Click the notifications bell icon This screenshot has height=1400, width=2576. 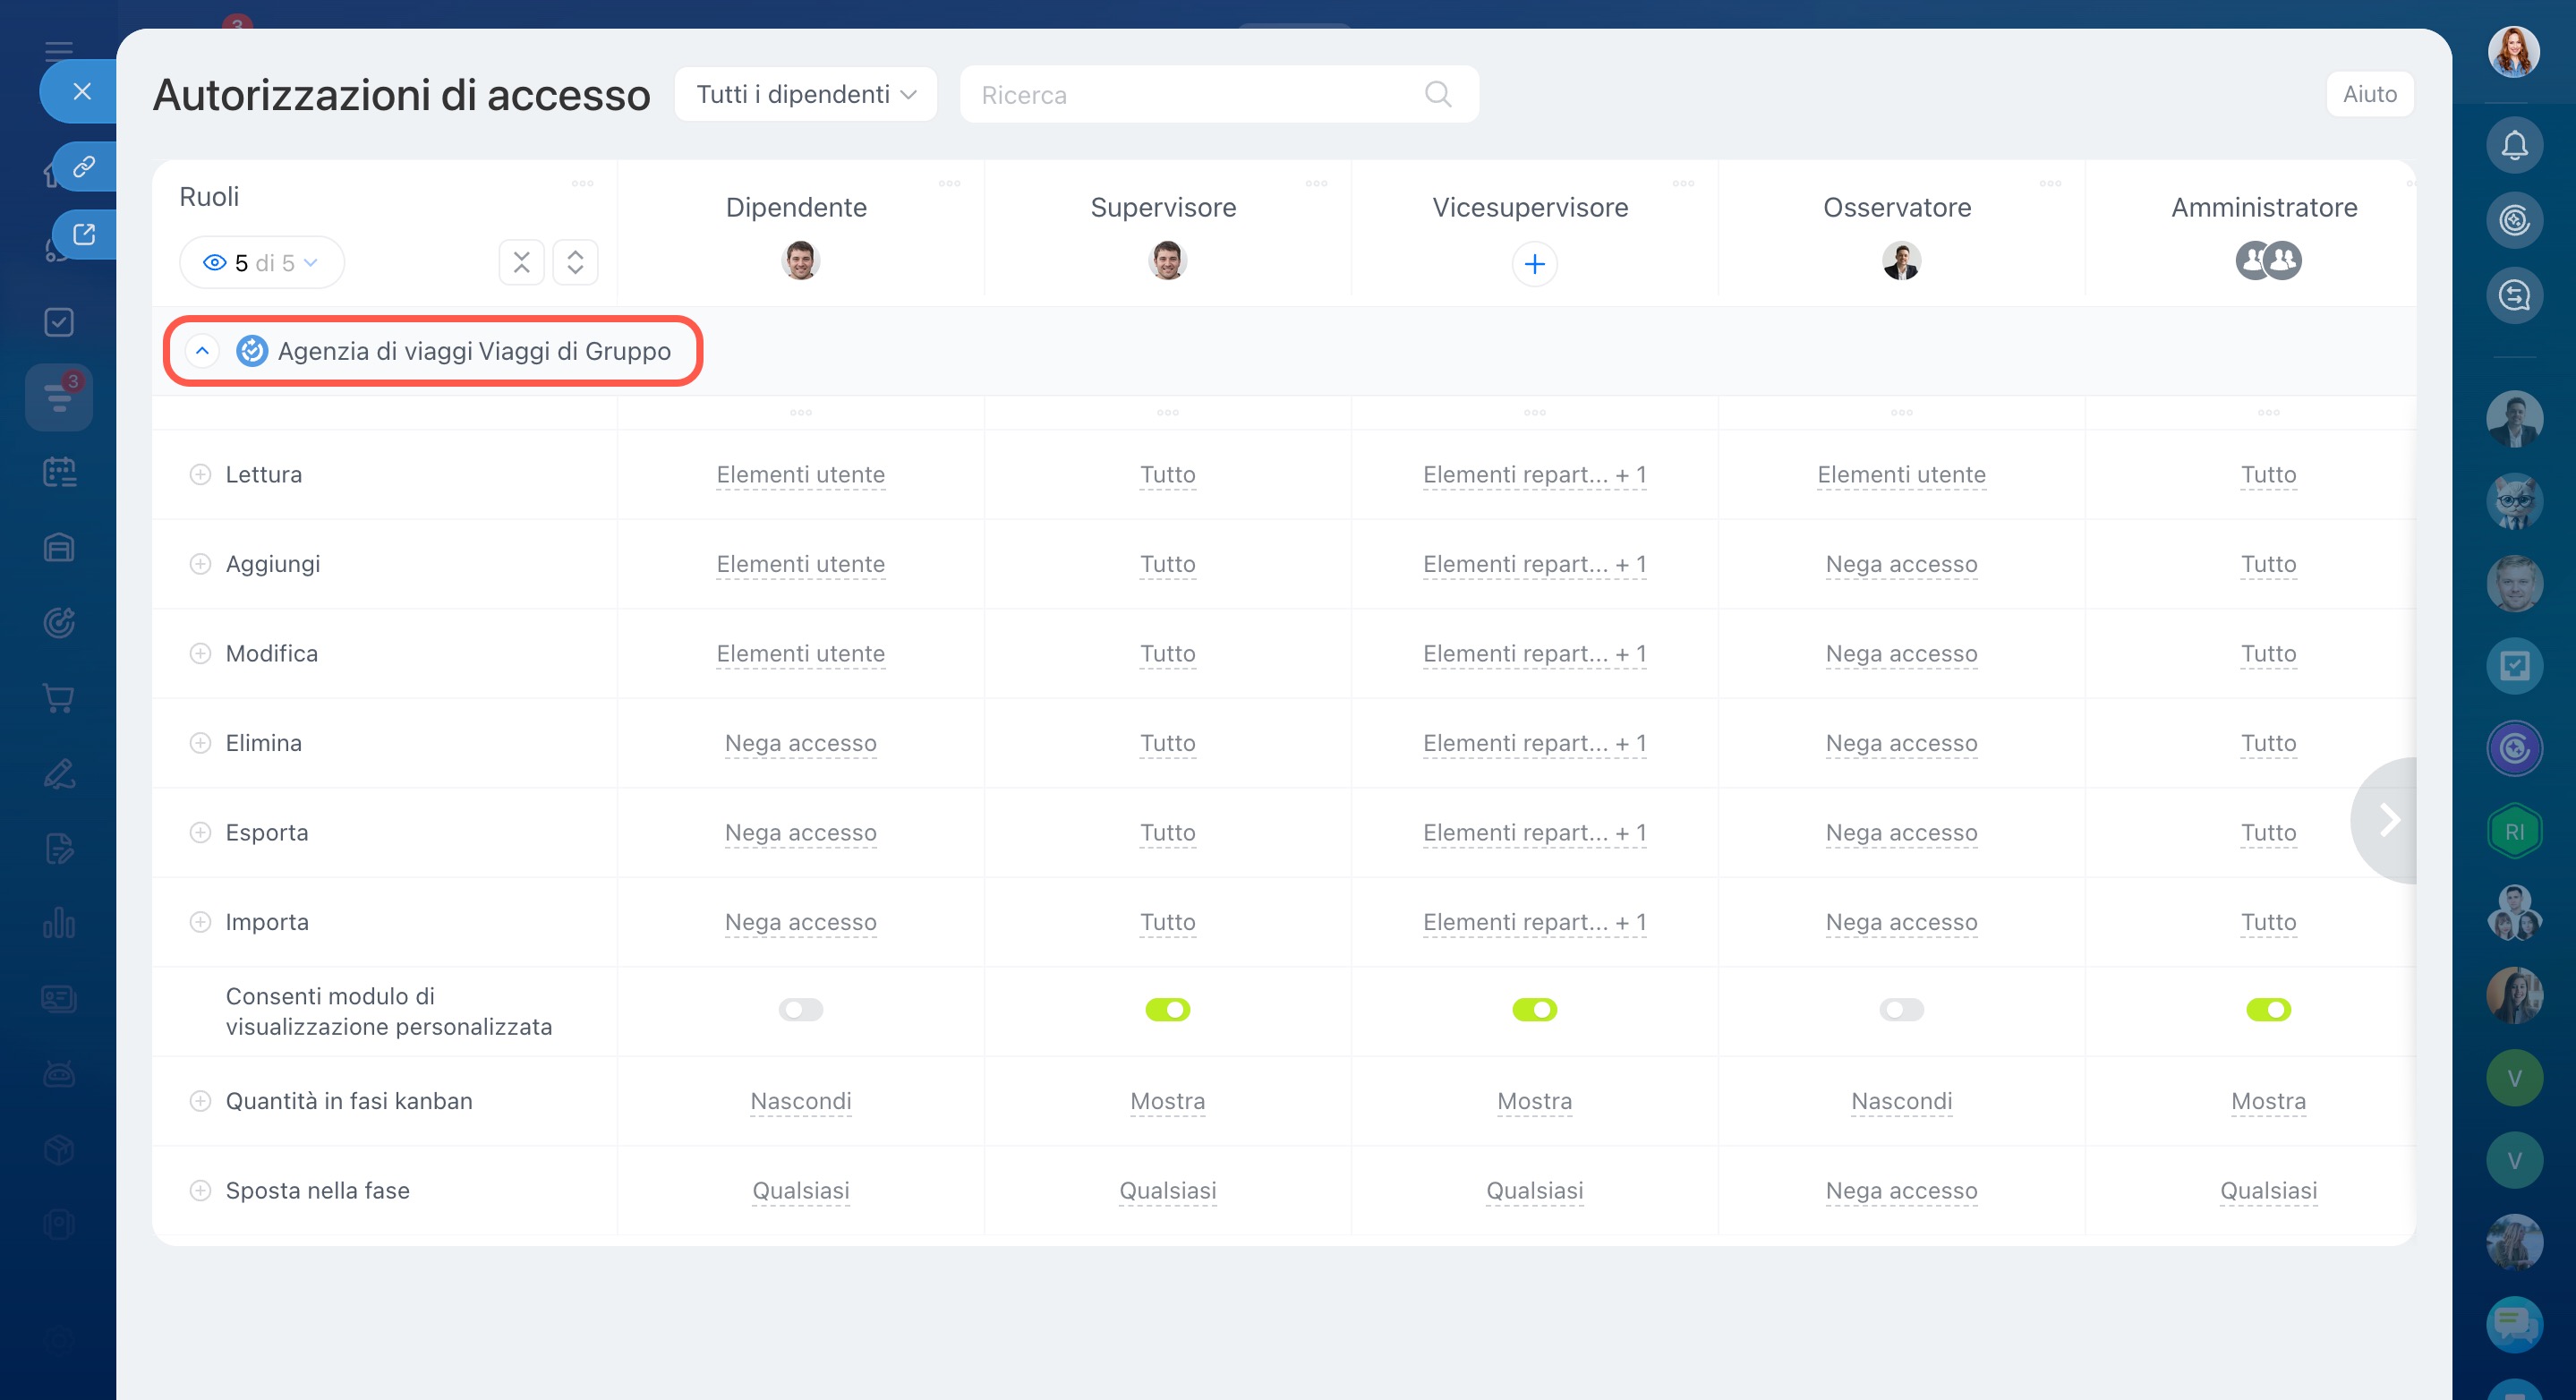[2513, 146]
